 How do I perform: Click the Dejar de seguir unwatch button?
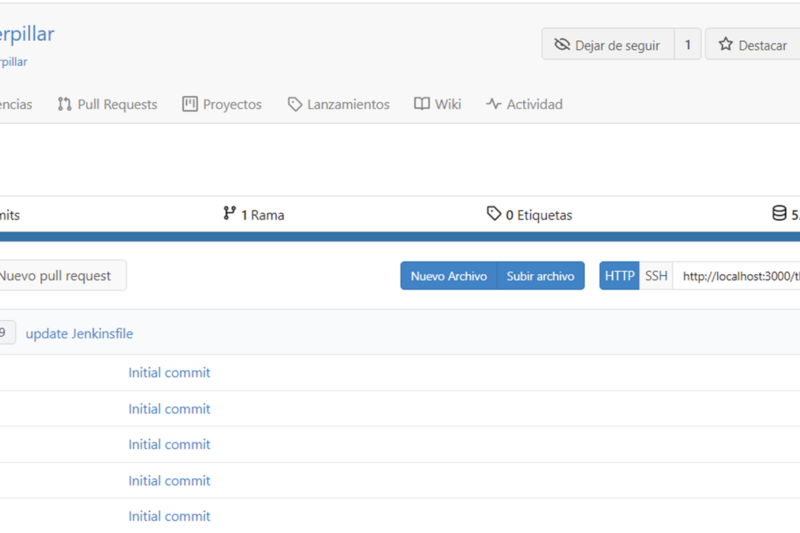[608, 45]
